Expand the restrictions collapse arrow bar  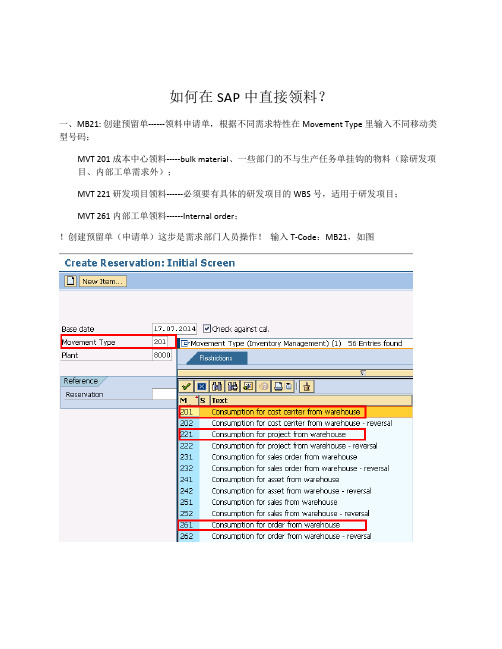[363, 373]
